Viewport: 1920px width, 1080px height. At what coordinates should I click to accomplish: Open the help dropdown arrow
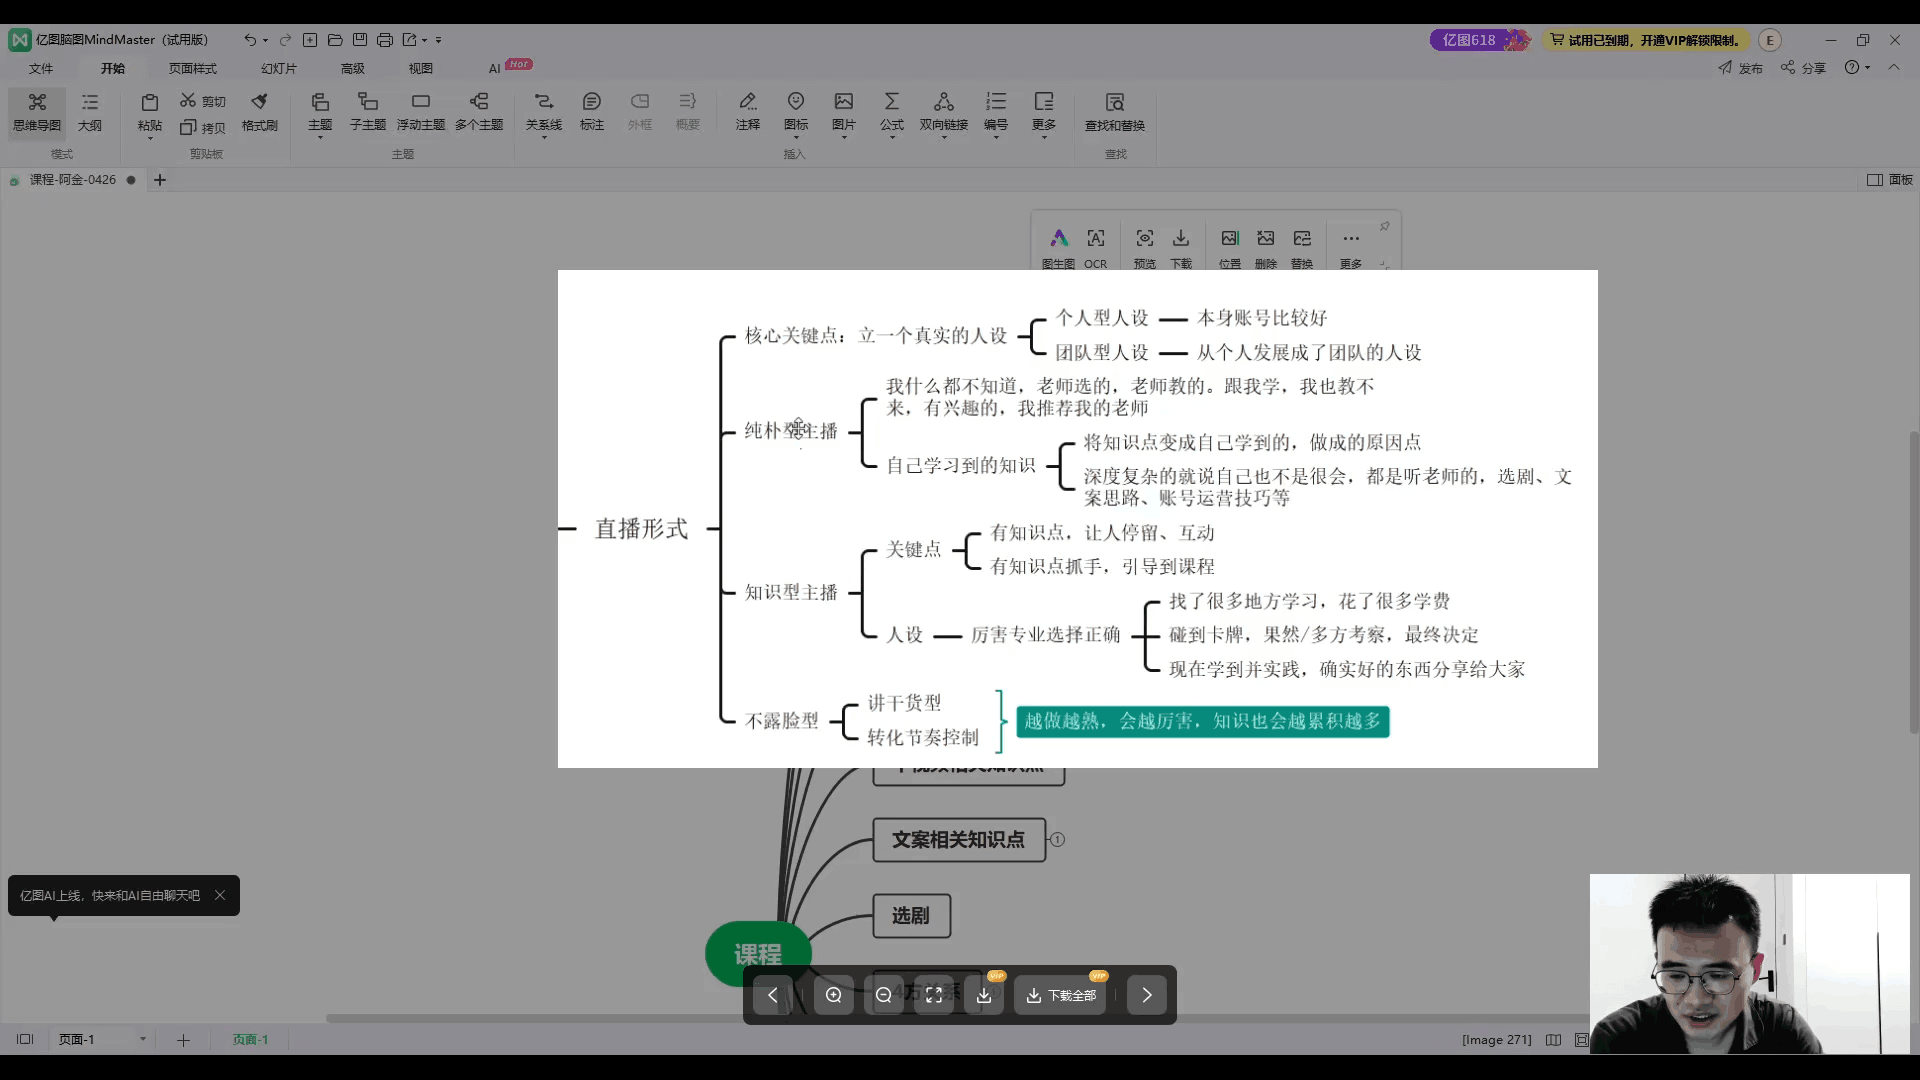point(1868,68)
